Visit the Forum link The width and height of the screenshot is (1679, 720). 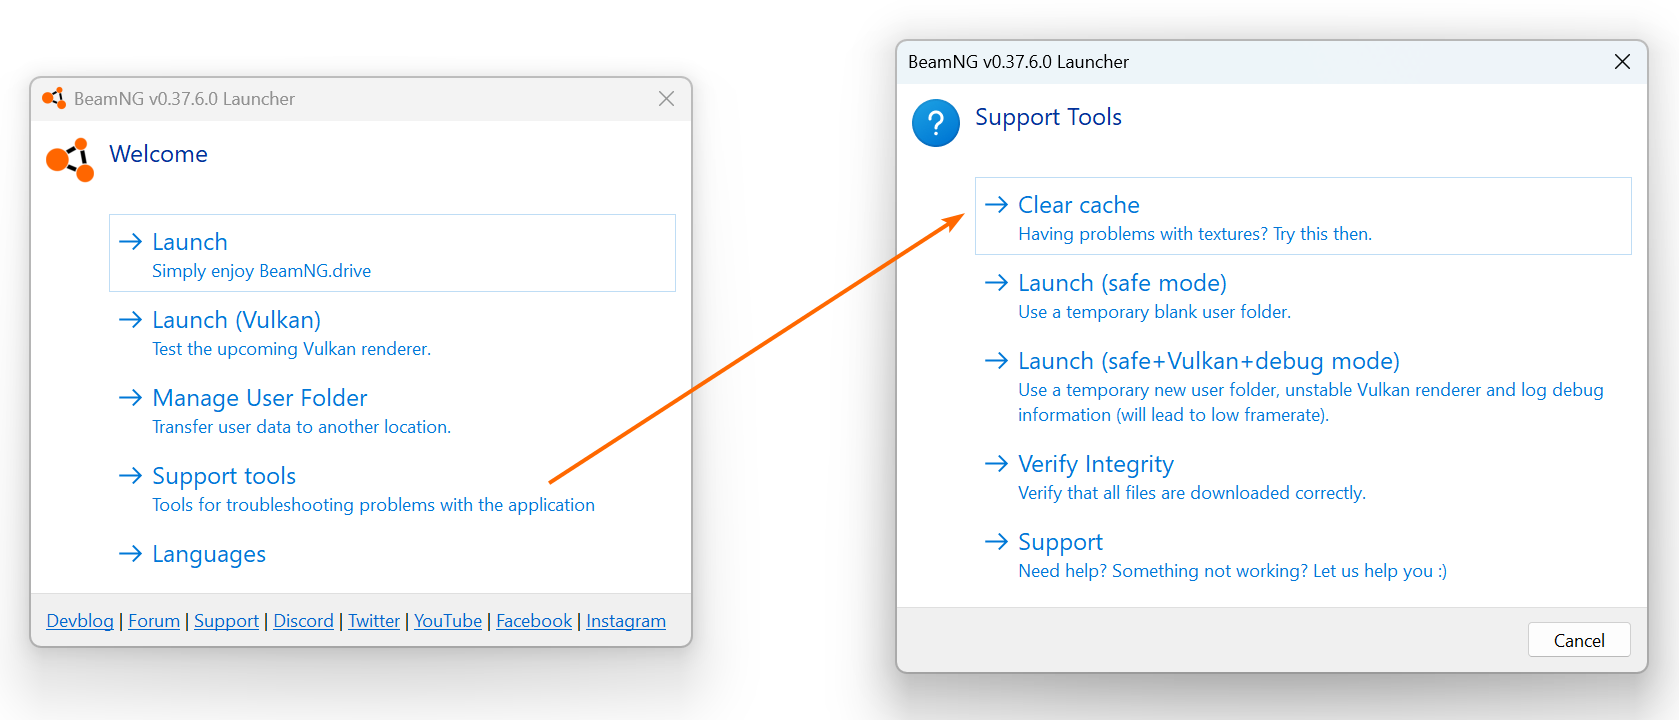pos(154,621)
